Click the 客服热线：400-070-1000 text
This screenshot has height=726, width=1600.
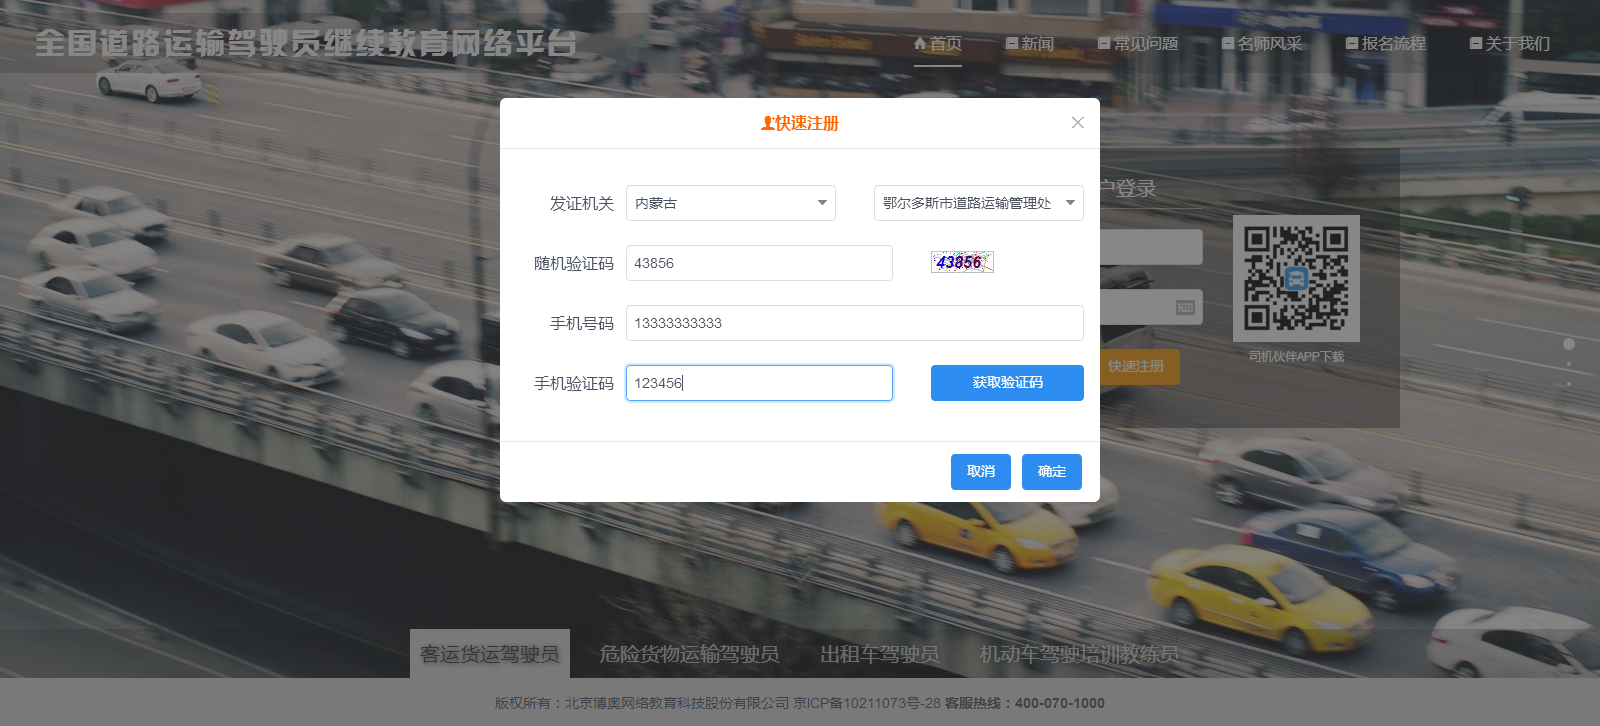click(x=1025, y=703)
